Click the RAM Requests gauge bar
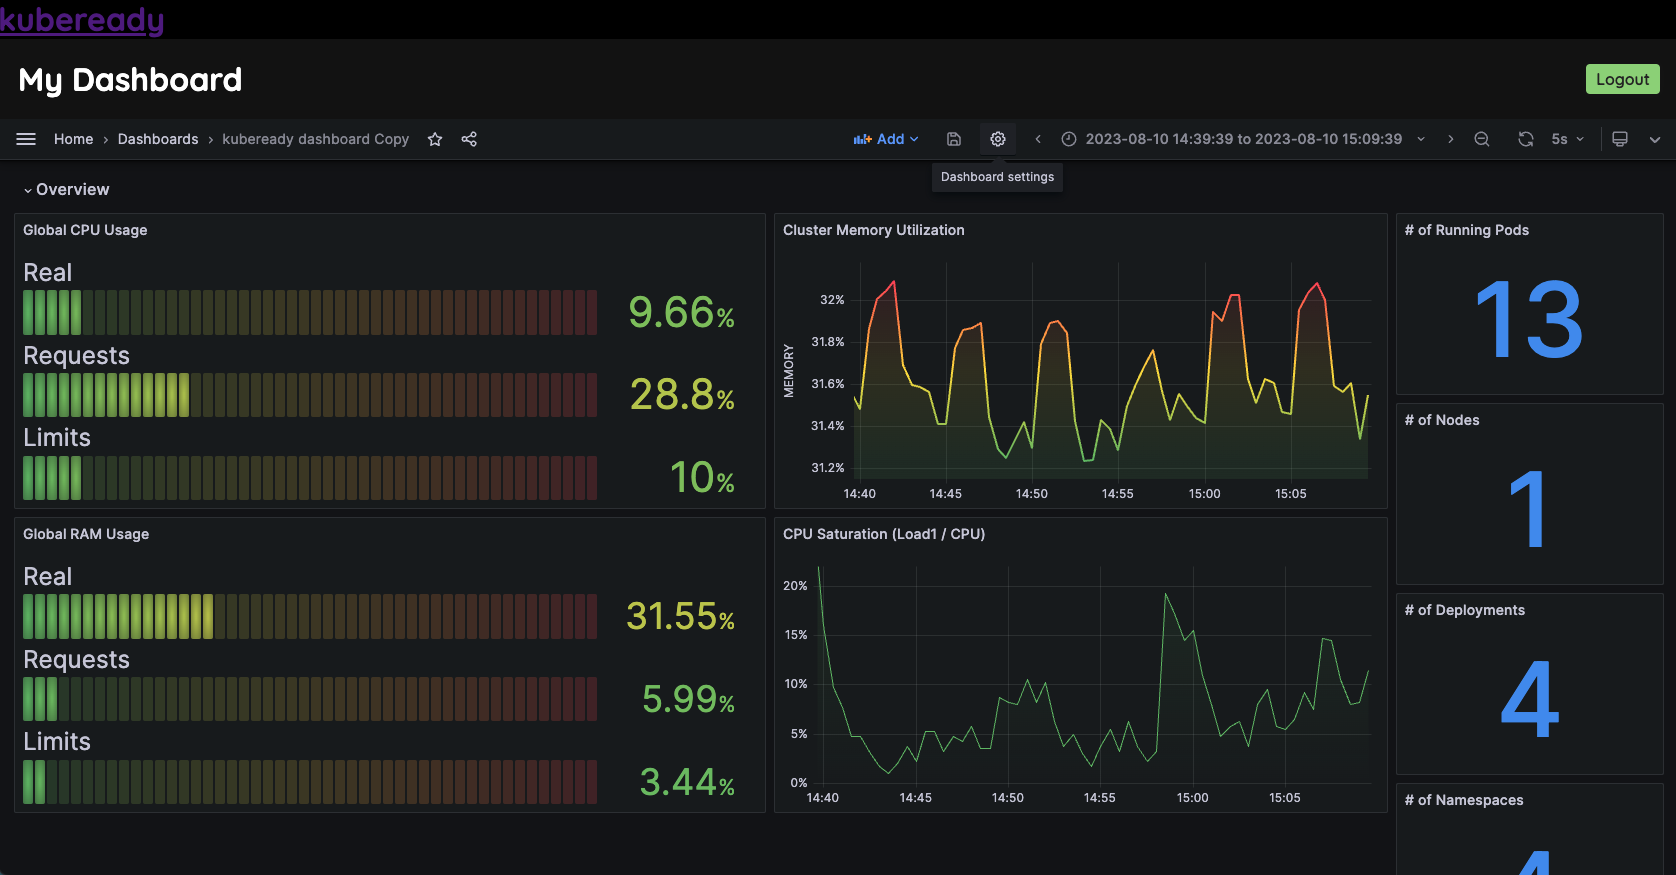Viewport: 1676px width, 875px height. (x=310, y=699)
